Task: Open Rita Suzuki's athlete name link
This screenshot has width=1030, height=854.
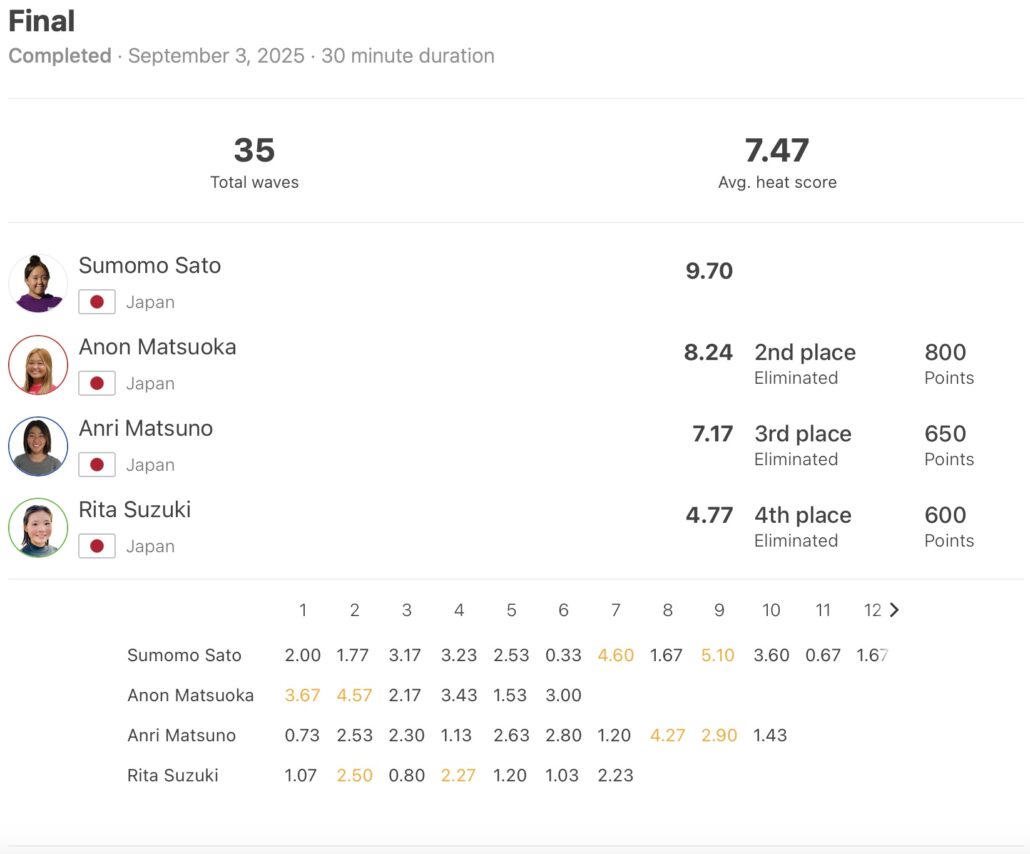Action: (135, 510)
